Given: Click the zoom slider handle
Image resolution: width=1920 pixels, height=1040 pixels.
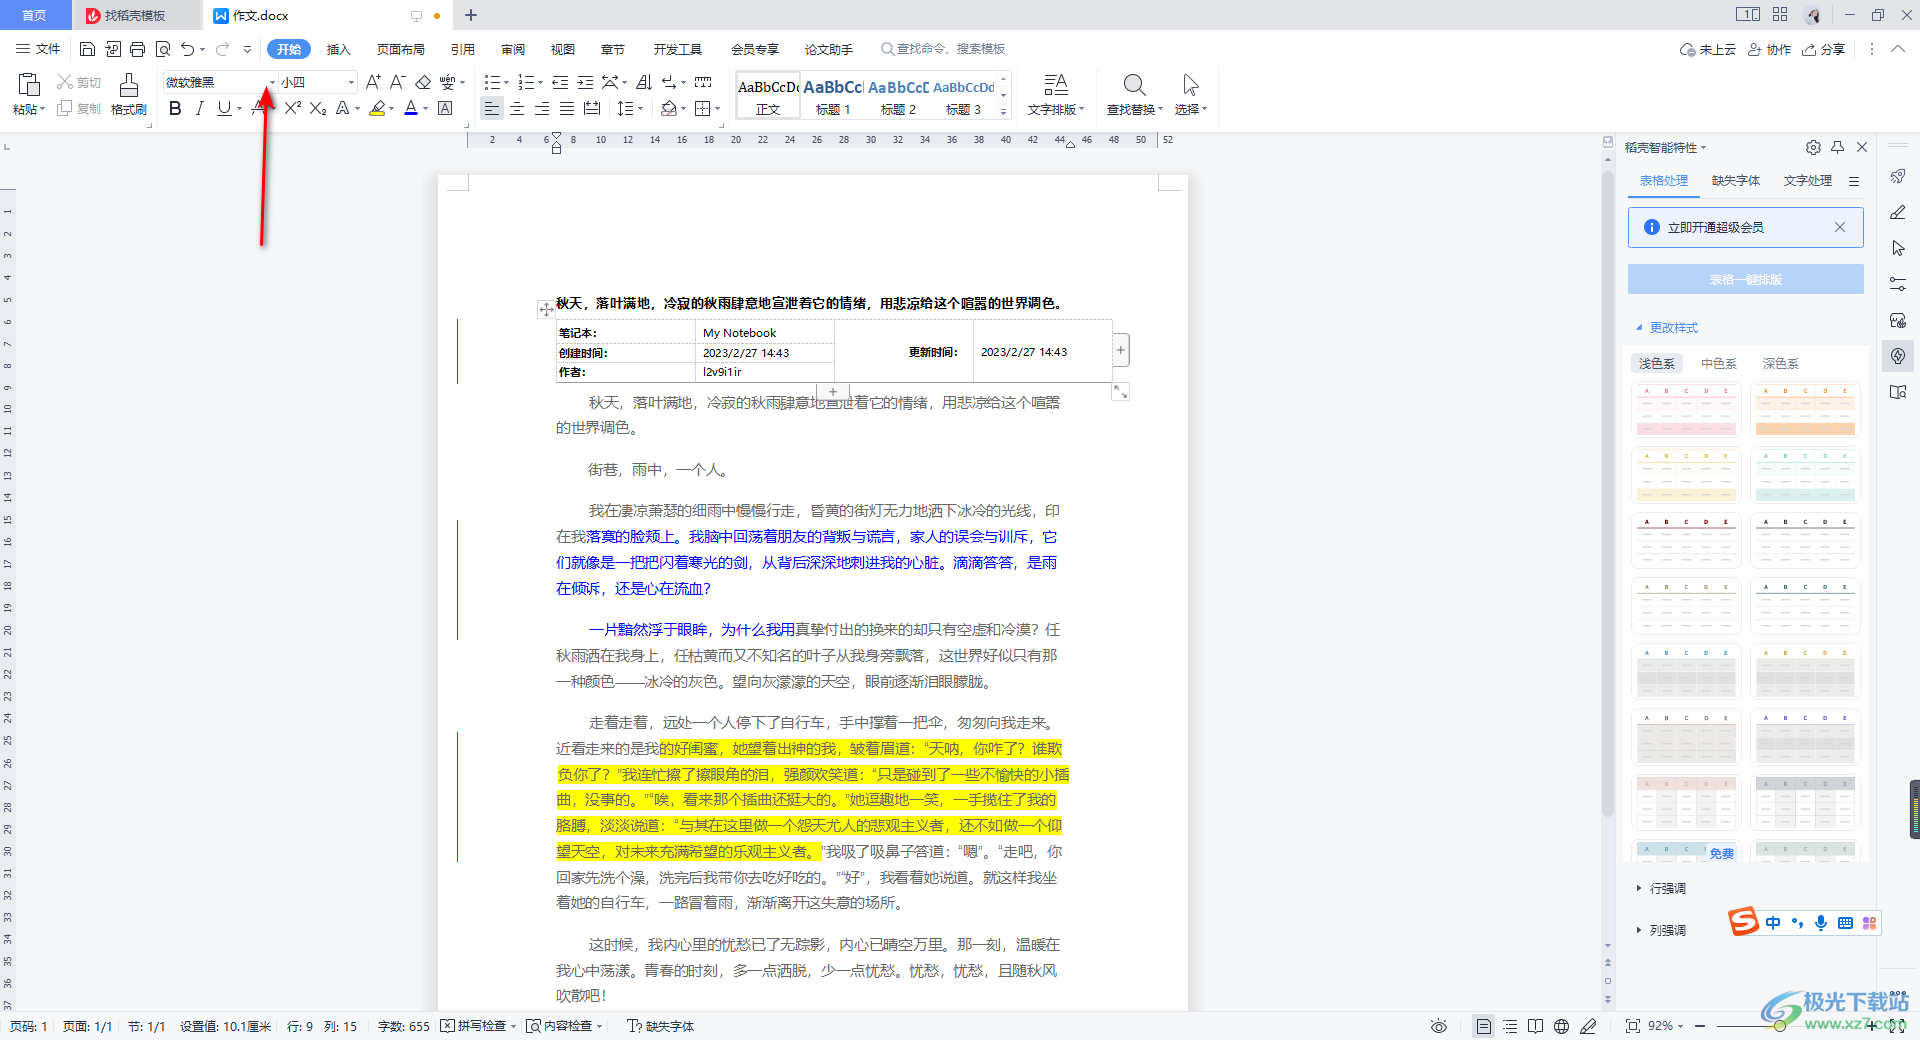Looking at the screenshot, I should click(1780, 1026).
